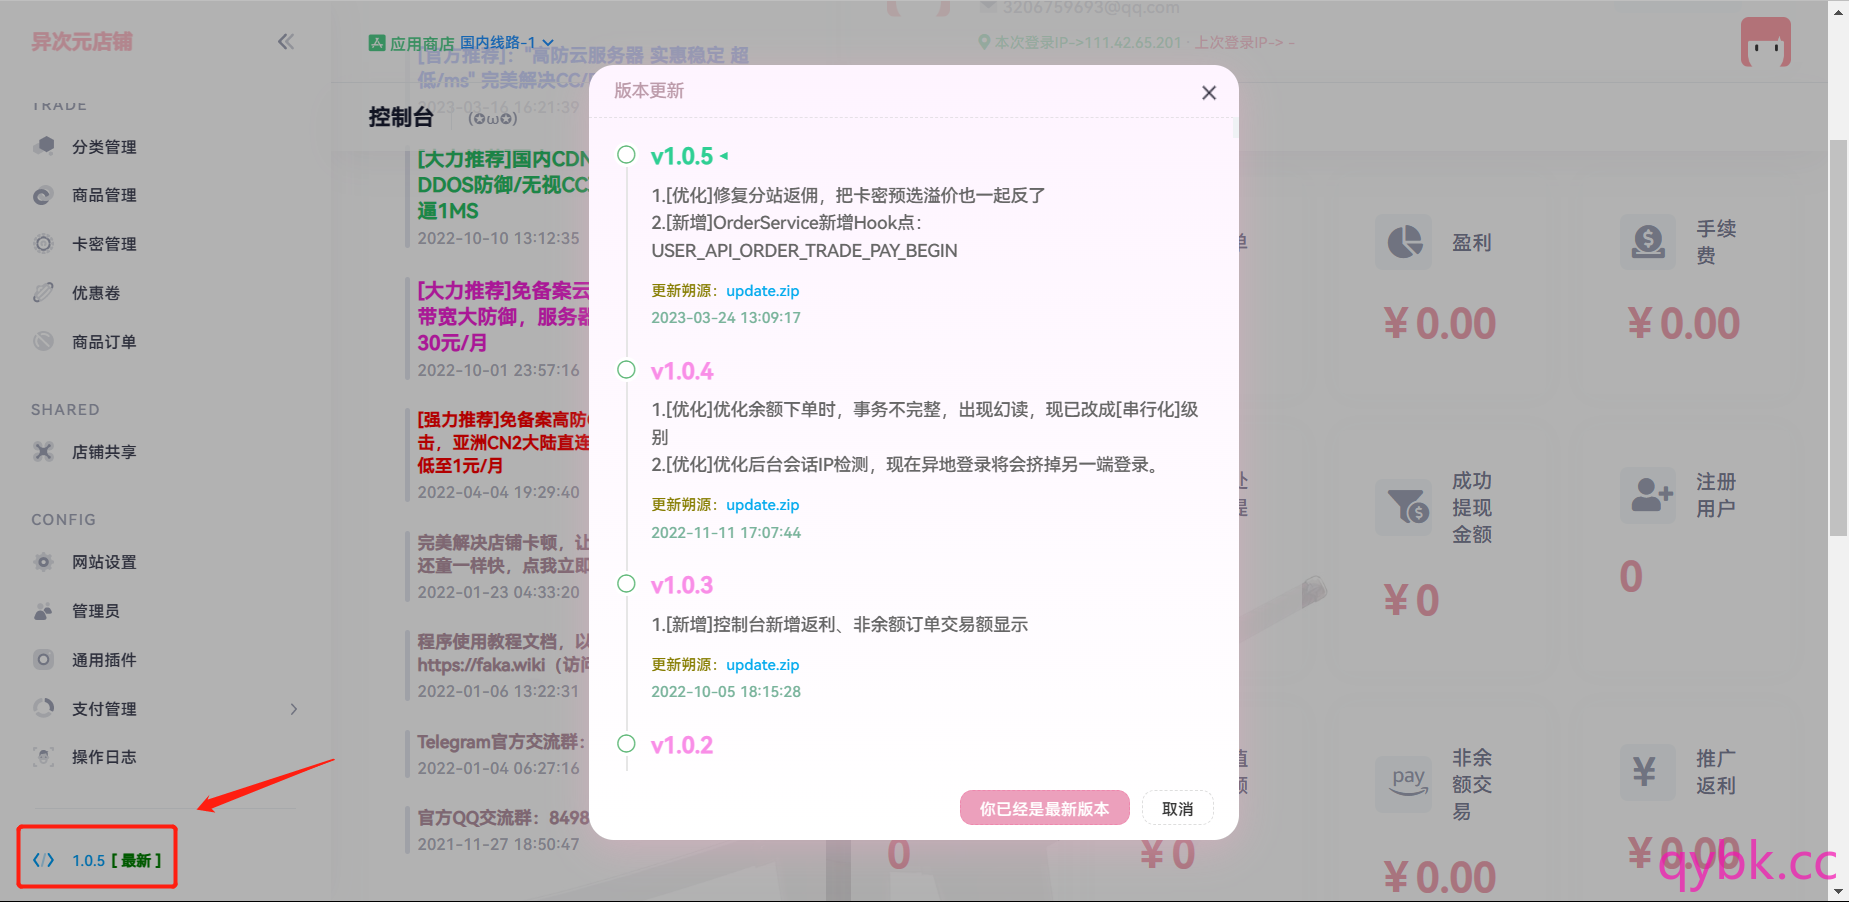
Task: Click the 商品管理 sidebar icon
Action: pos(43,196)
